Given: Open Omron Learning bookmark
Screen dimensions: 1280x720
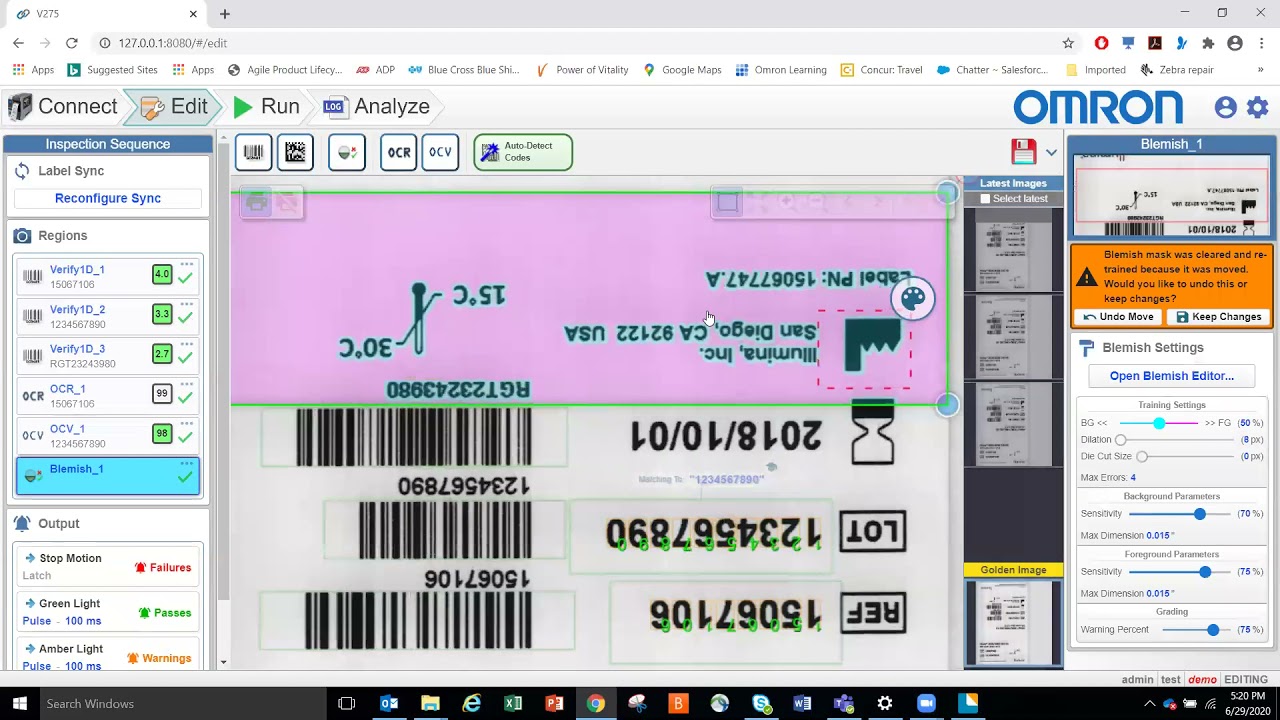Looking at the screenshot, I should point(781,70).
